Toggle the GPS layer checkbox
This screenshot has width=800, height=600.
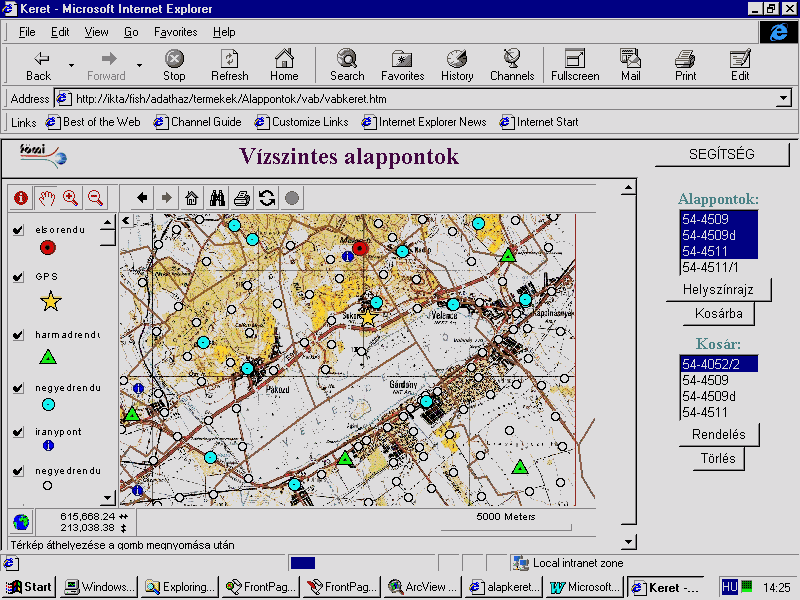tap(18, 277)
